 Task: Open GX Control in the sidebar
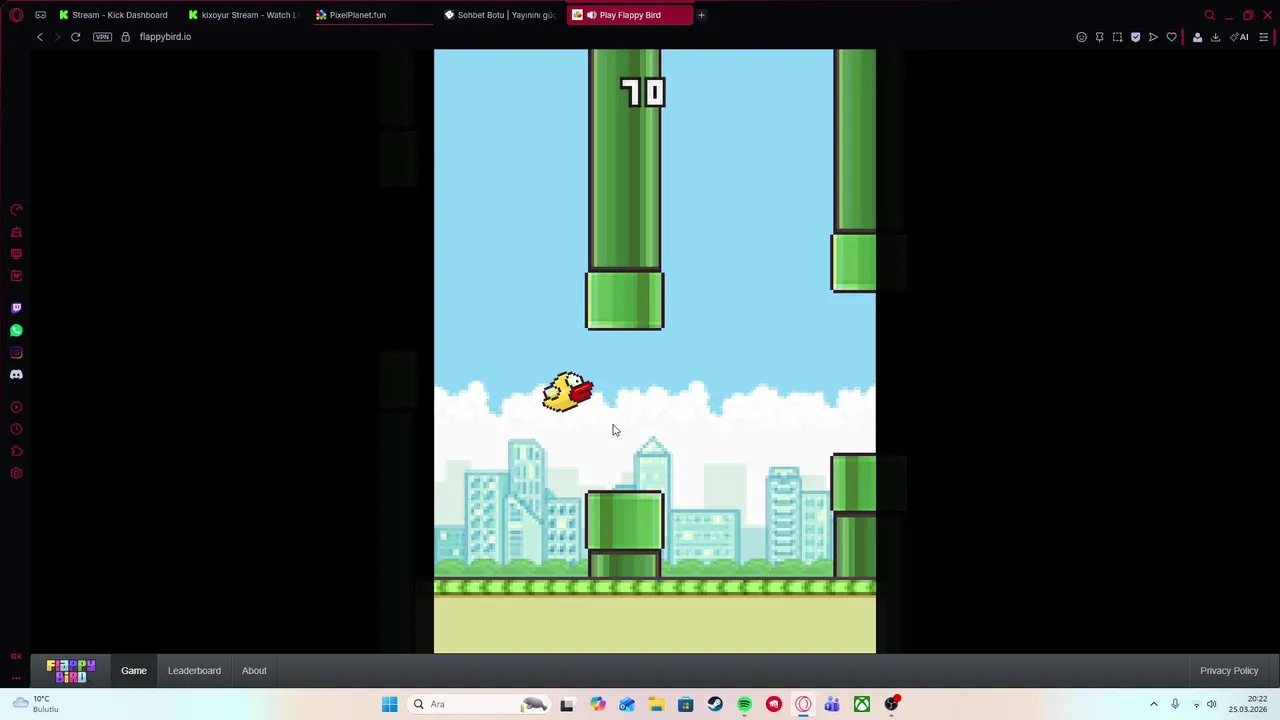[16, 210]
